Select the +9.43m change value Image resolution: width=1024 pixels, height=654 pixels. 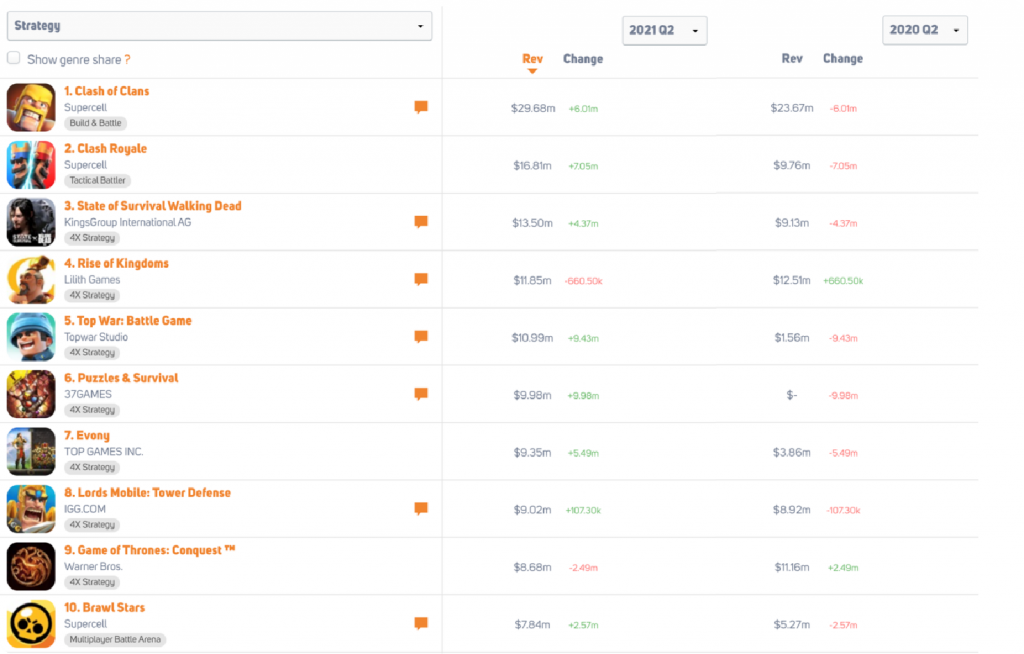[583, 339]
